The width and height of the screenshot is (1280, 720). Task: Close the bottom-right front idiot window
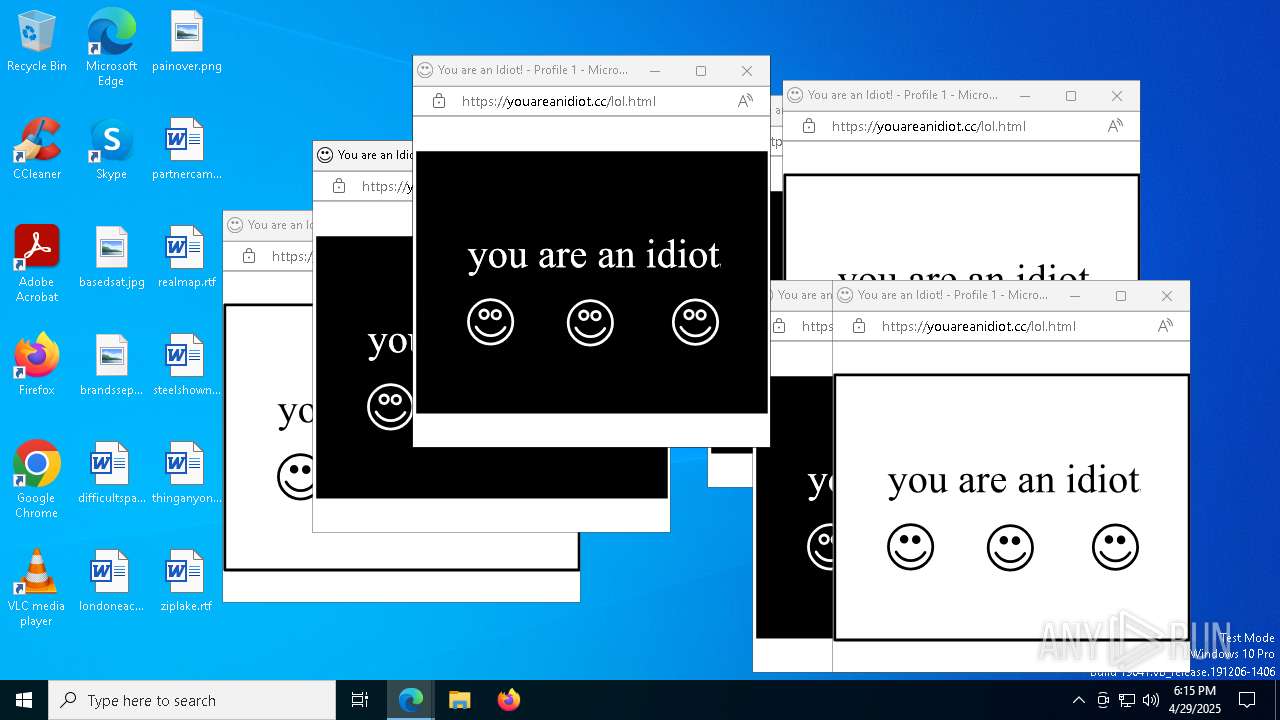[x=1167, y=295]
